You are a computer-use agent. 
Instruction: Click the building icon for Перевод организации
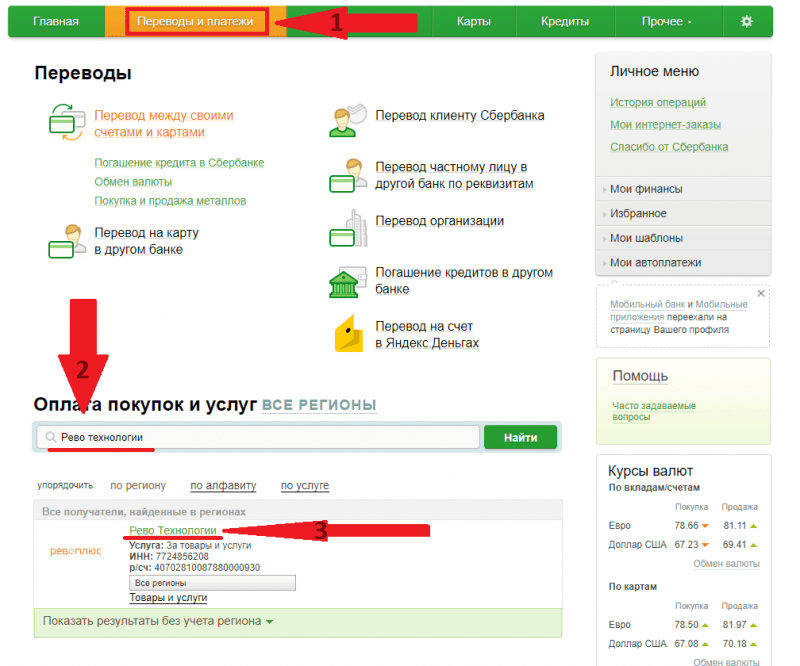click(348, 228)
